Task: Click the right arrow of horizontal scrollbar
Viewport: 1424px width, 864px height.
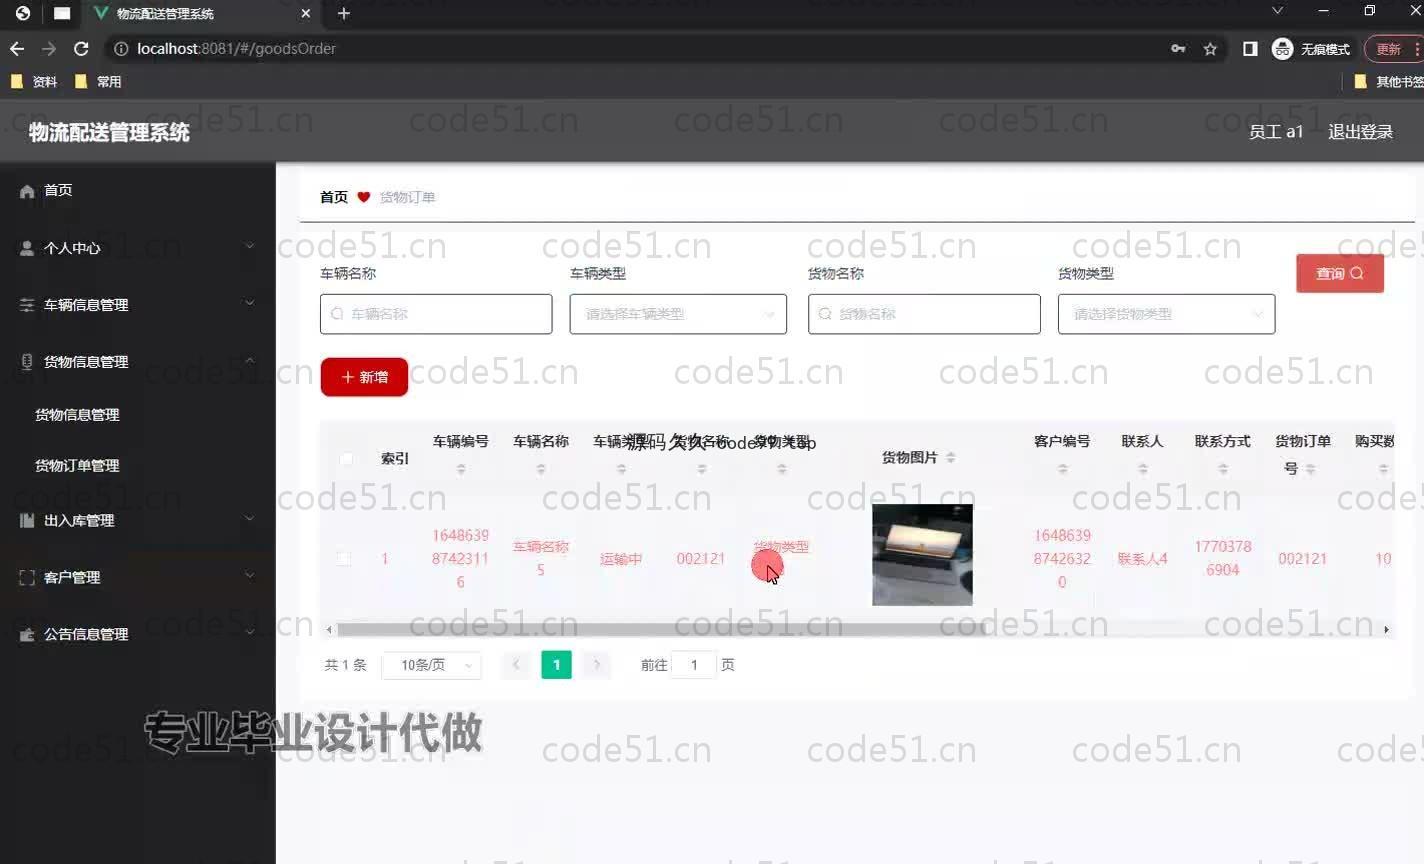Action: (x=1386, y=629)
